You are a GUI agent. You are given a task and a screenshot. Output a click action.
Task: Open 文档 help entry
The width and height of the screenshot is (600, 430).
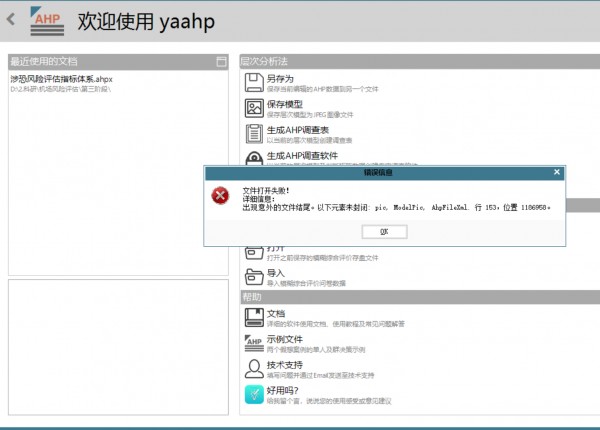(x=276, y=314)
